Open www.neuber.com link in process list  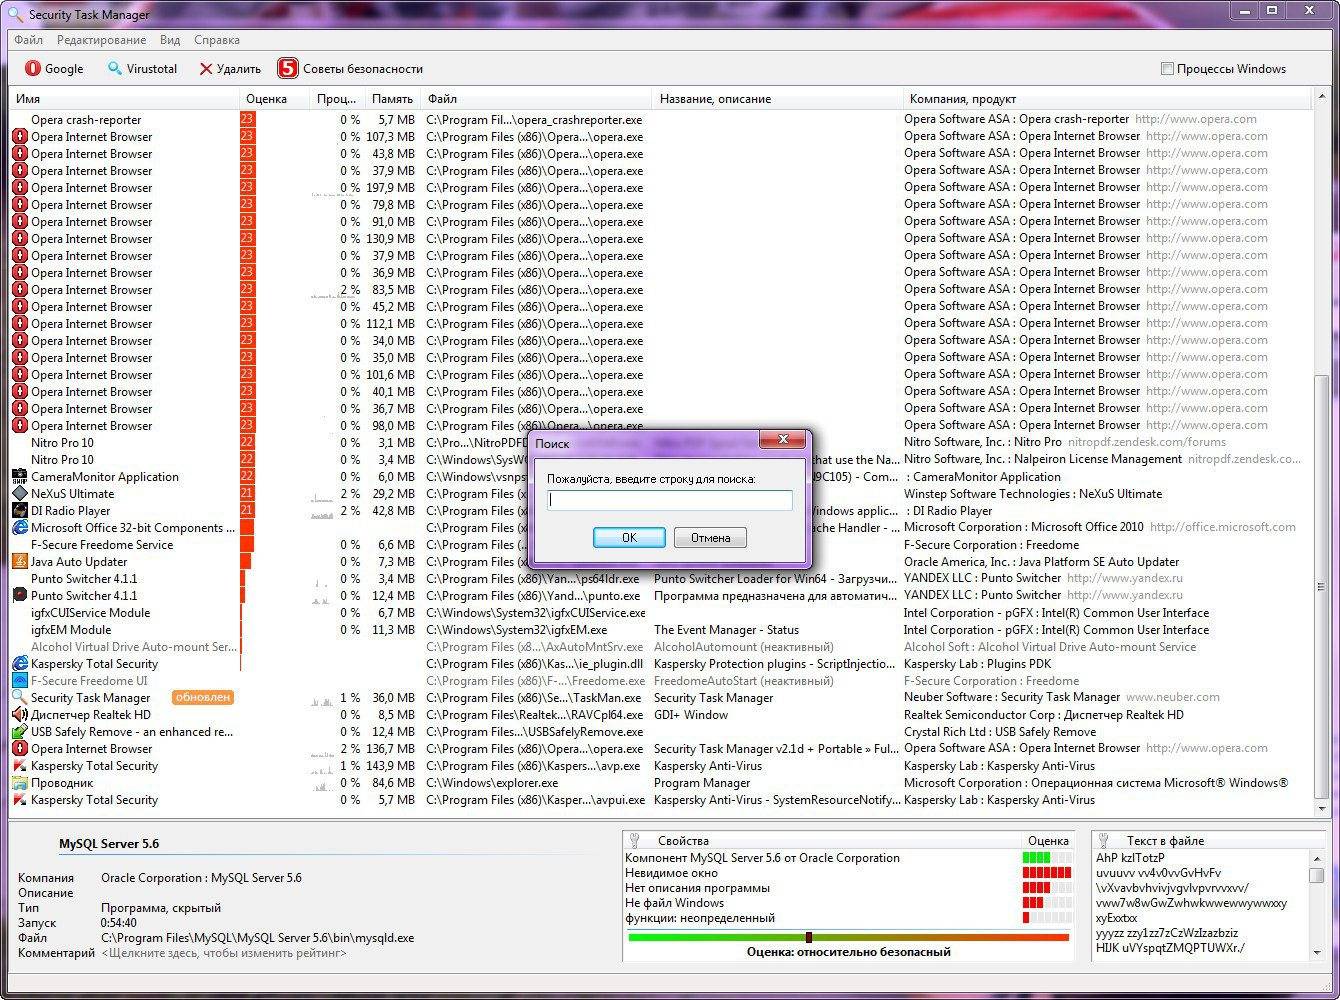(x=1173, y=697)
